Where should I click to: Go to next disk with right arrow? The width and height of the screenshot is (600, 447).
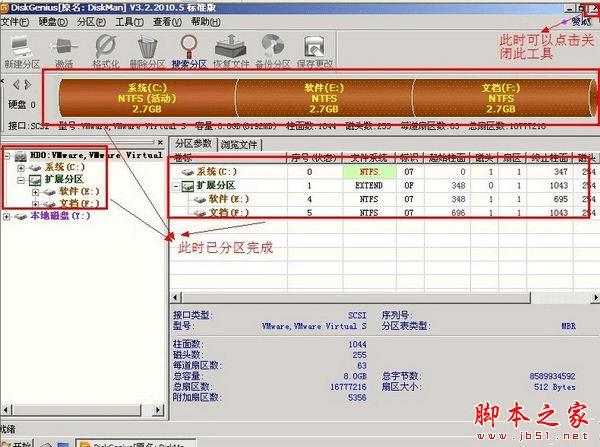(28, 85)
